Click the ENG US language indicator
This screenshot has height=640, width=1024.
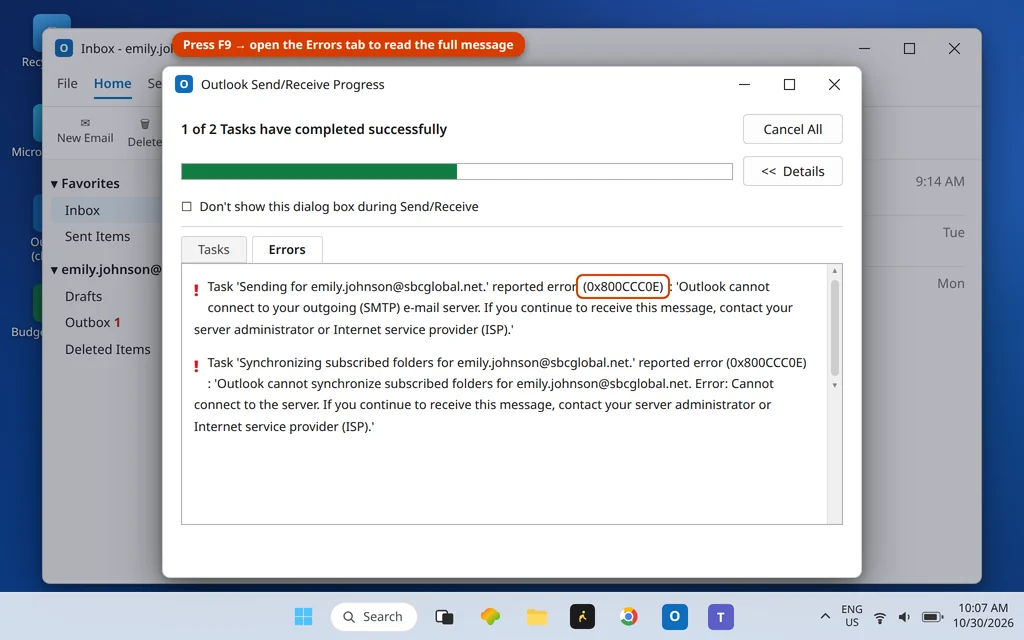pyautogui.click(x=852, y=616)
